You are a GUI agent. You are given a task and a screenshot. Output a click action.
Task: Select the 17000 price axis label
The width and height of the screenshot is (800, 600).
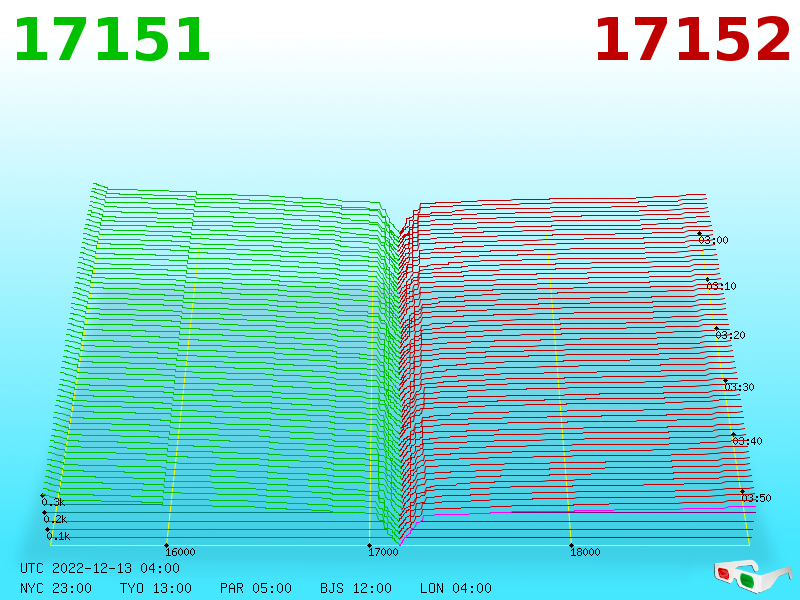coord(383,552)
